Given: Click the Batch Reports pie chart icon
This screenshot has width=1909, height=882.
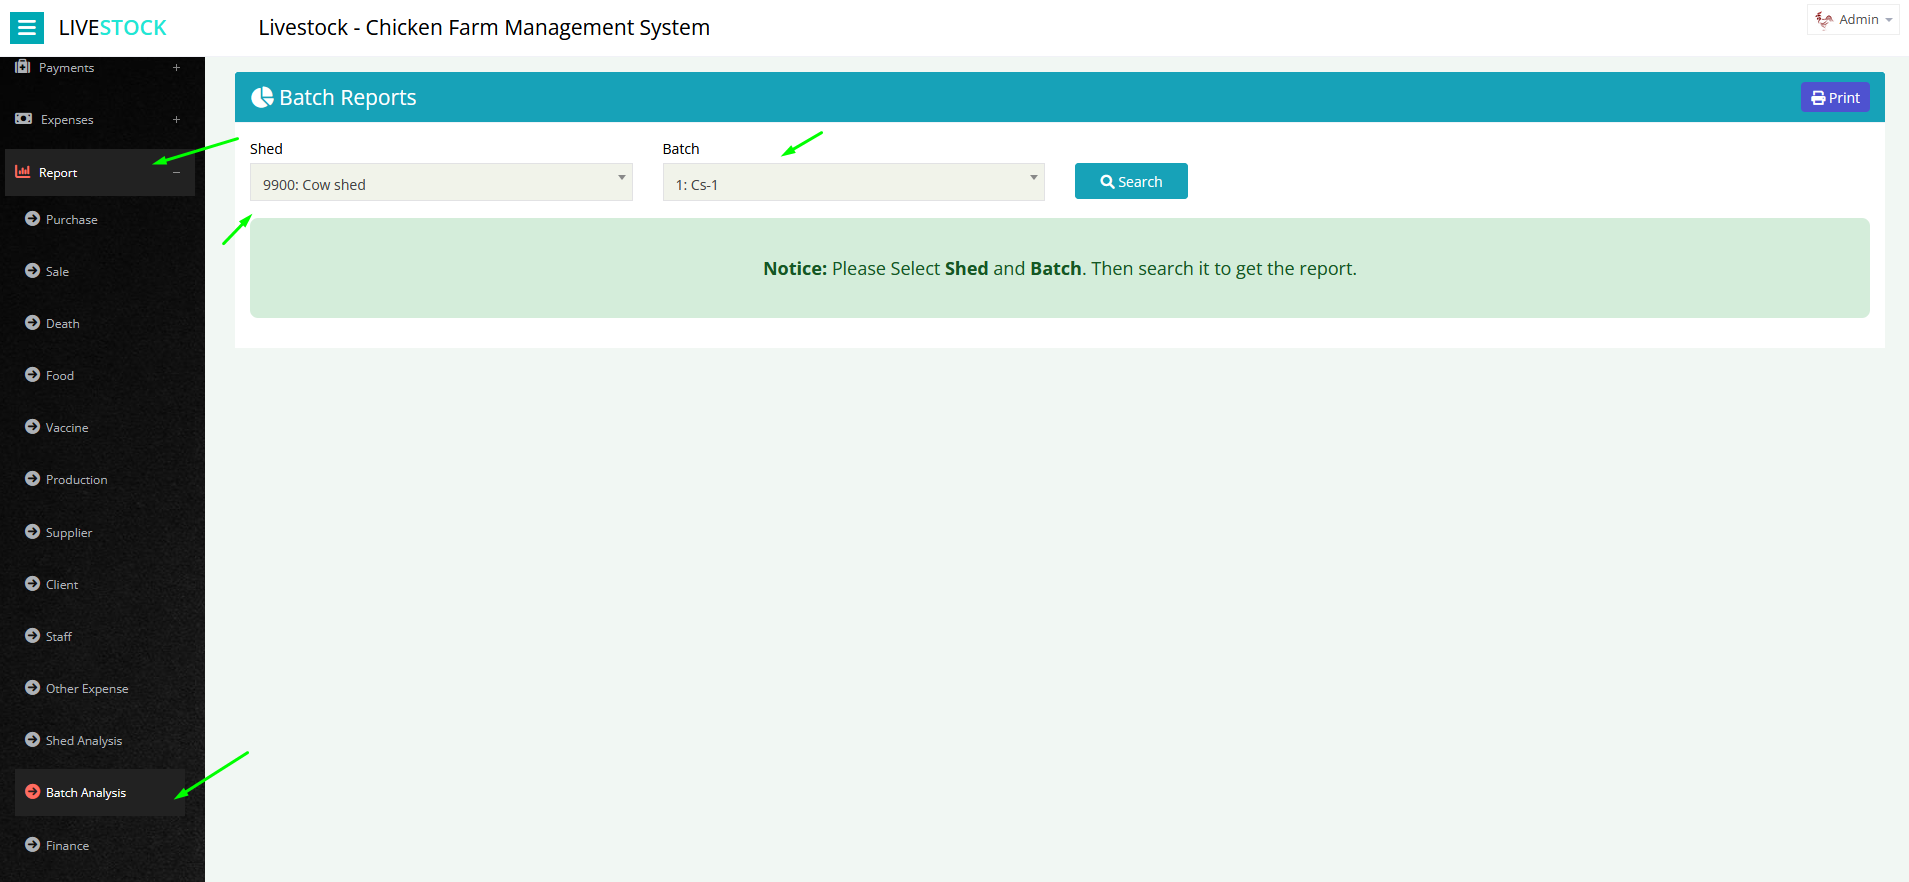Looking at the screenshot, I should point(262,97).
